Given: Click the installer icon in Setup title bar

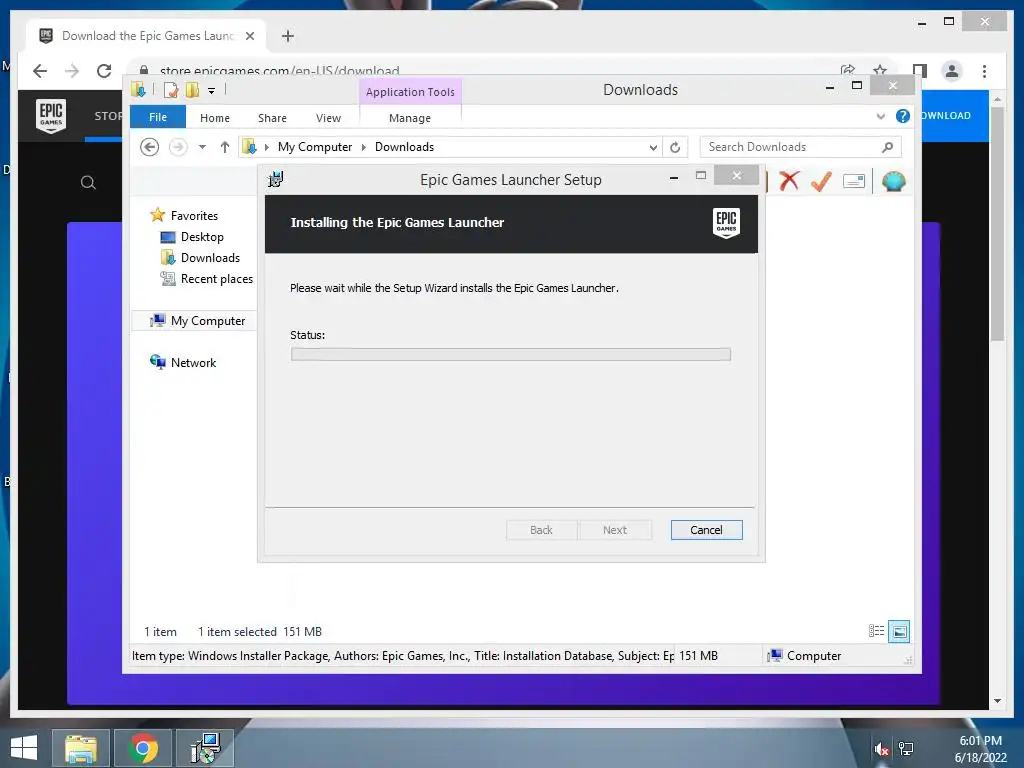Looking at the screenshot, I should coord(276,179).
